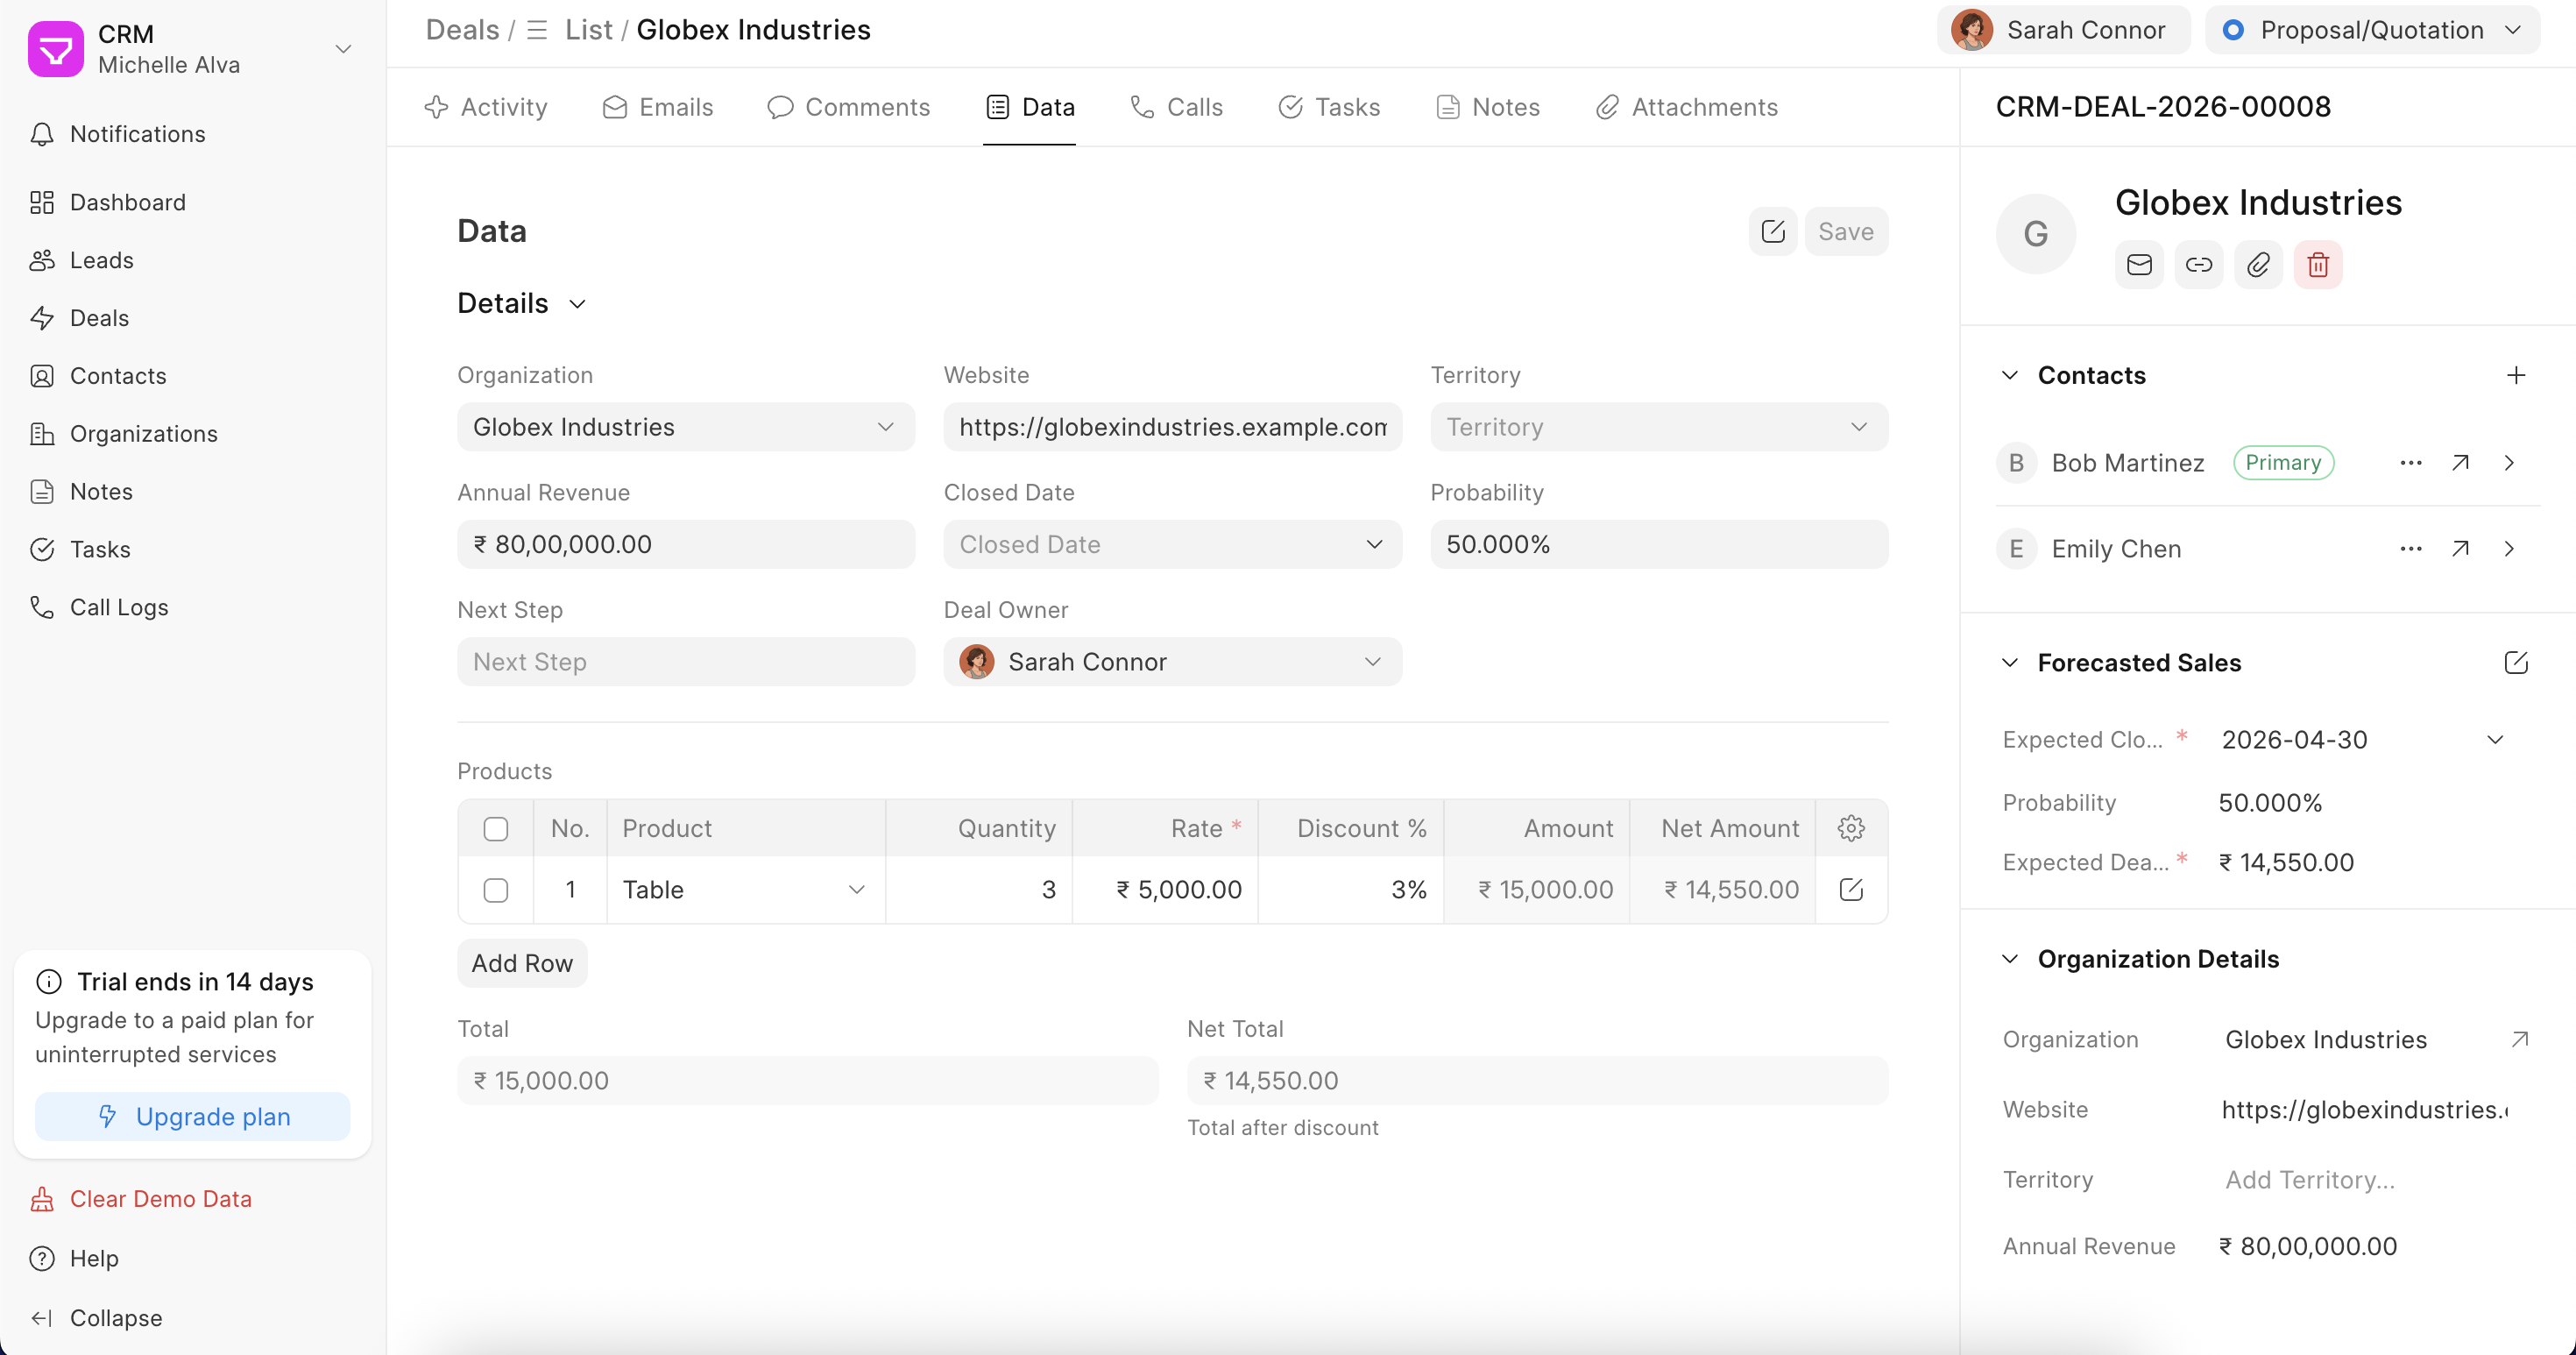Click the Next Step input field
Viewport: 2576px width, 1355px height.
685,662
